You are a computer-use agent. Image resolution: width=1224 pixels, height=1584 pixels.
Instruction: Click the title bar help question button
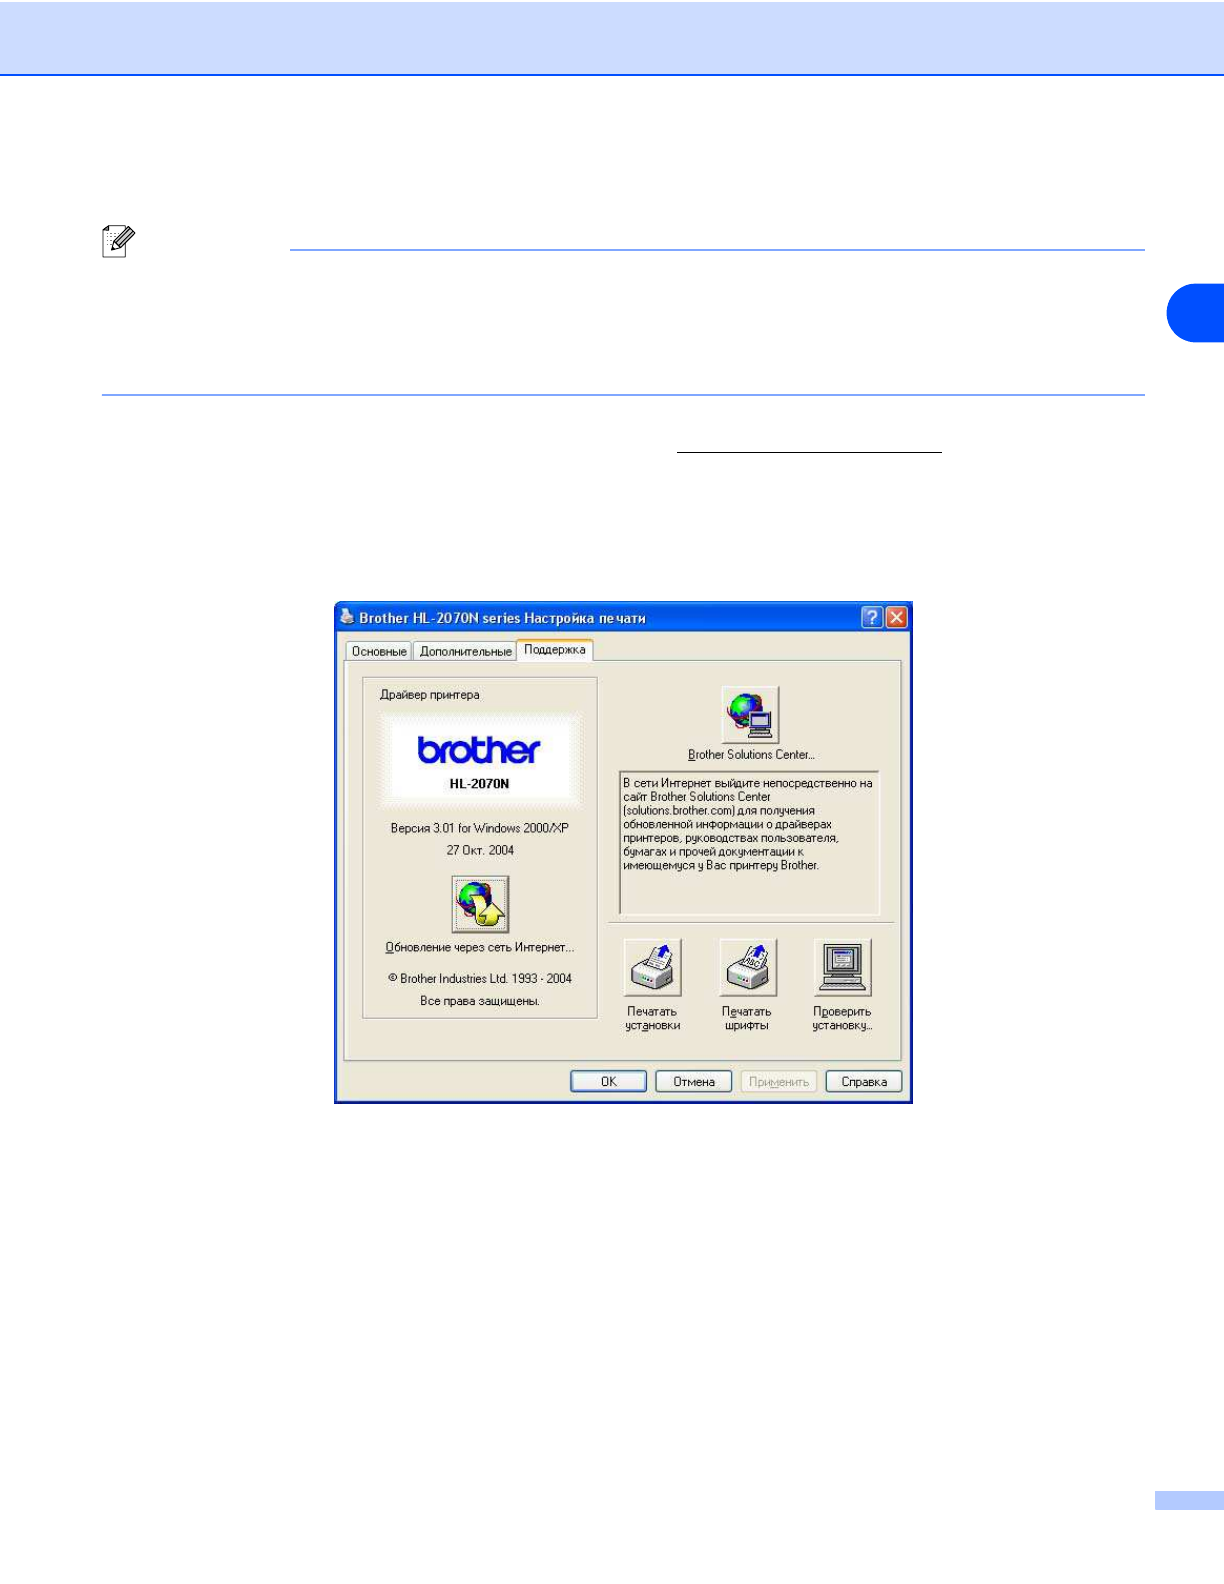pyautogui.click(x=872, y=617)
